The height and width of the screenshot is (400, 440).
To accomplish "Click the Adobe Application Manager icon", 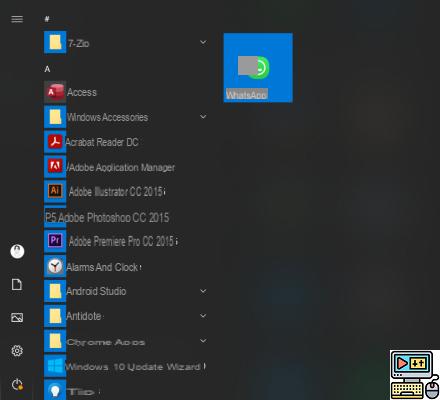I will click(x=55, y=166).
